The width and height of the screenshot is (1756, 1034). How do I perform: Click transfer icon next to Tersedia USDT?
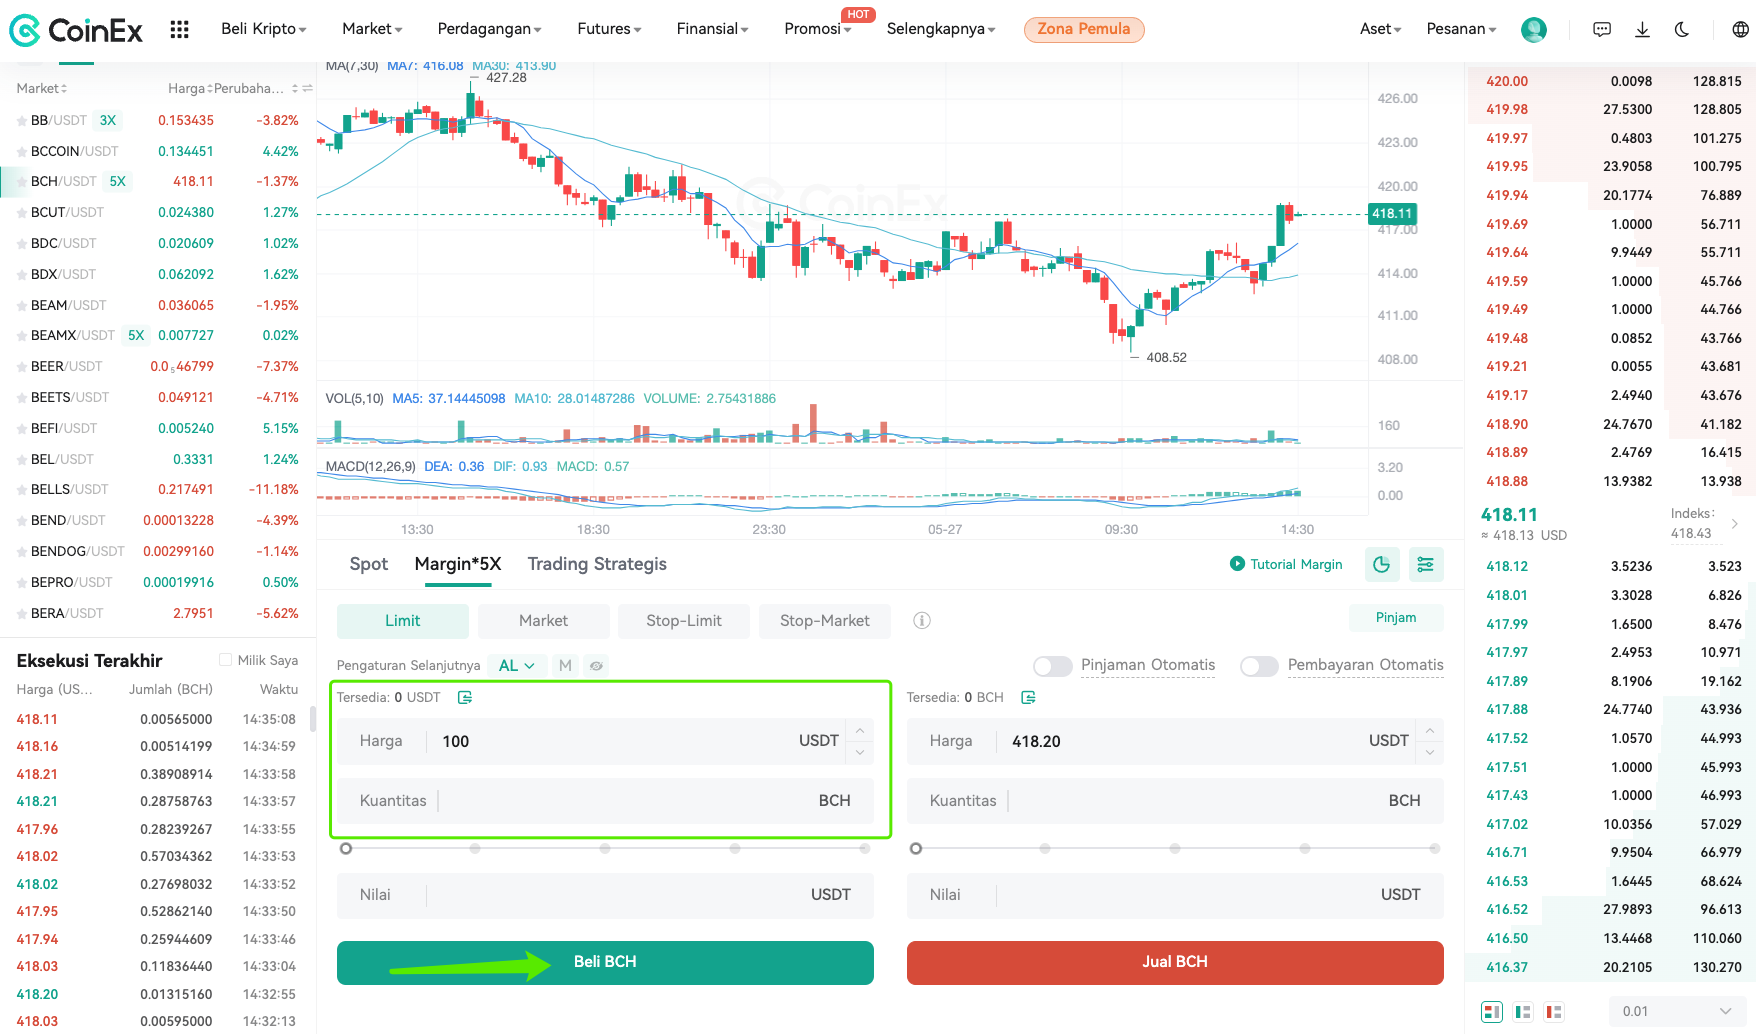(465, 697)
